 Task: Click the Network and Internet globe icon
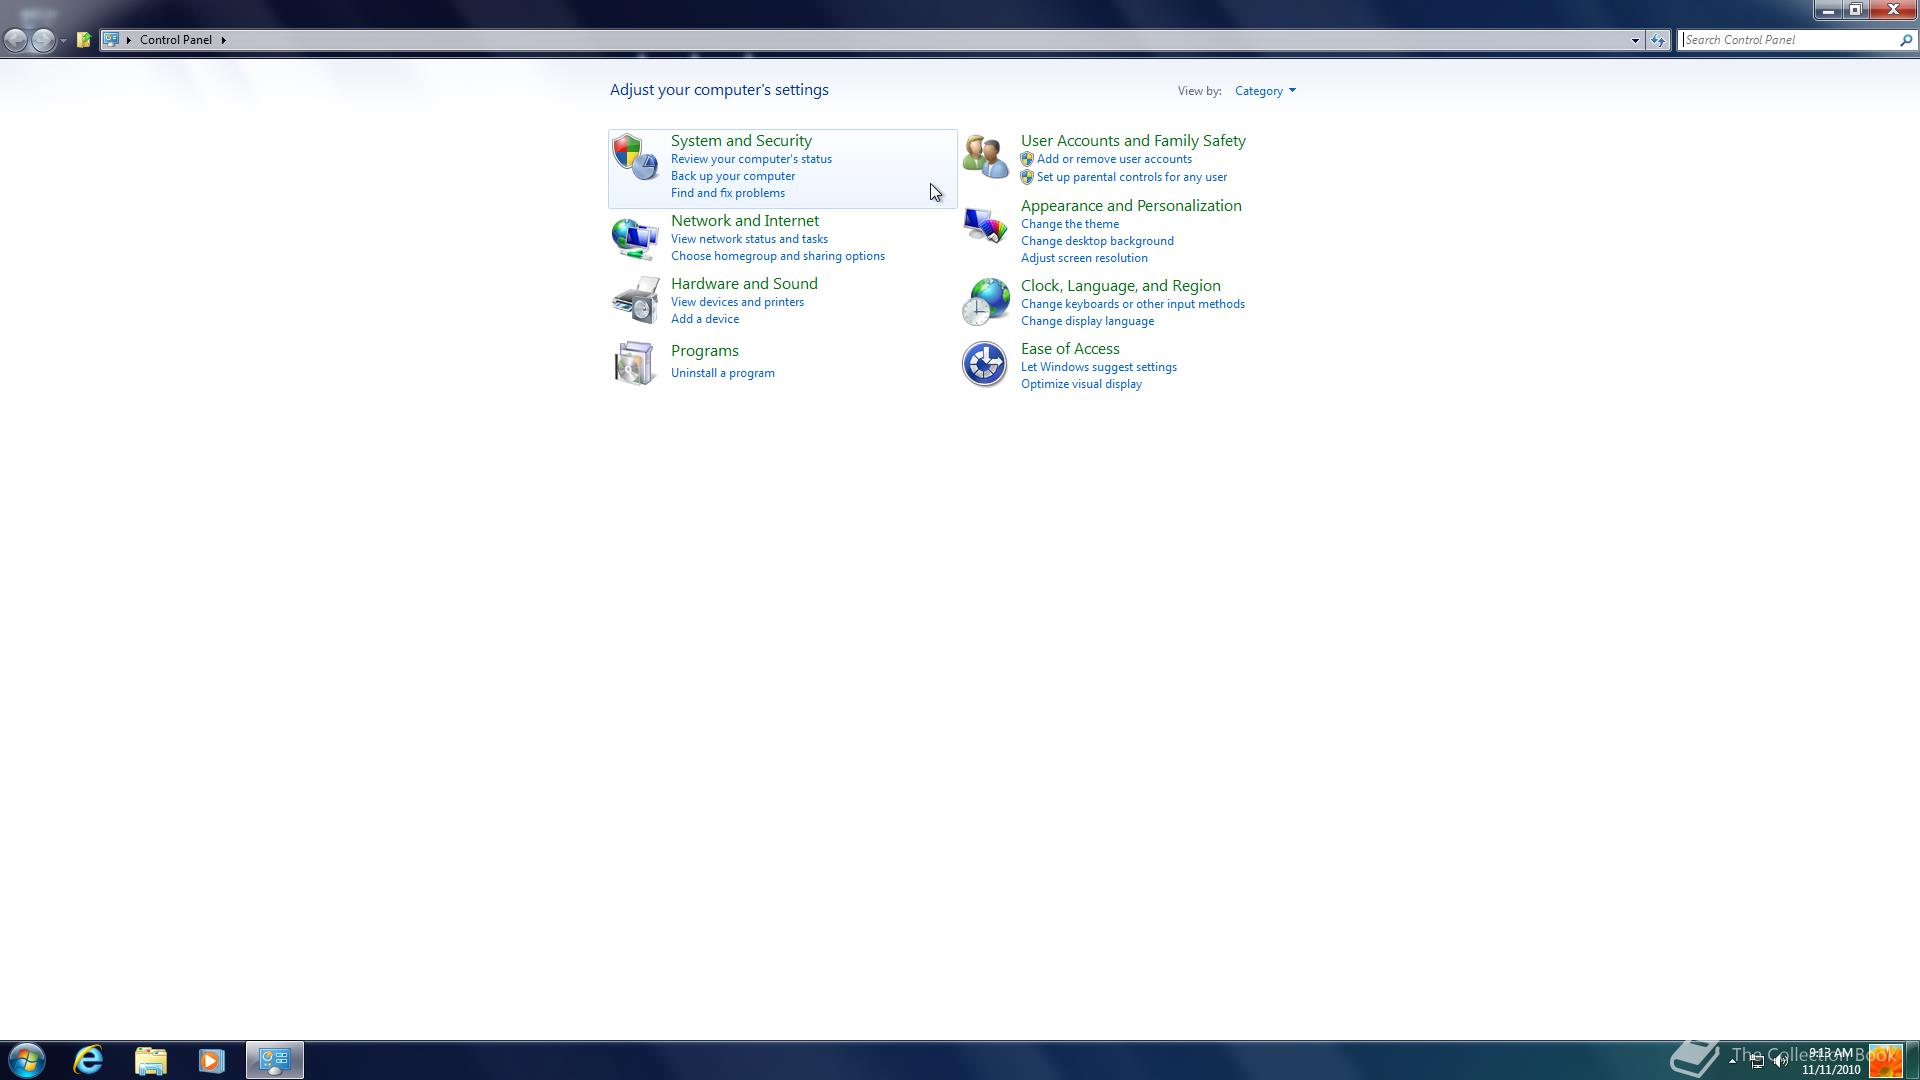(x=635, y=239)
